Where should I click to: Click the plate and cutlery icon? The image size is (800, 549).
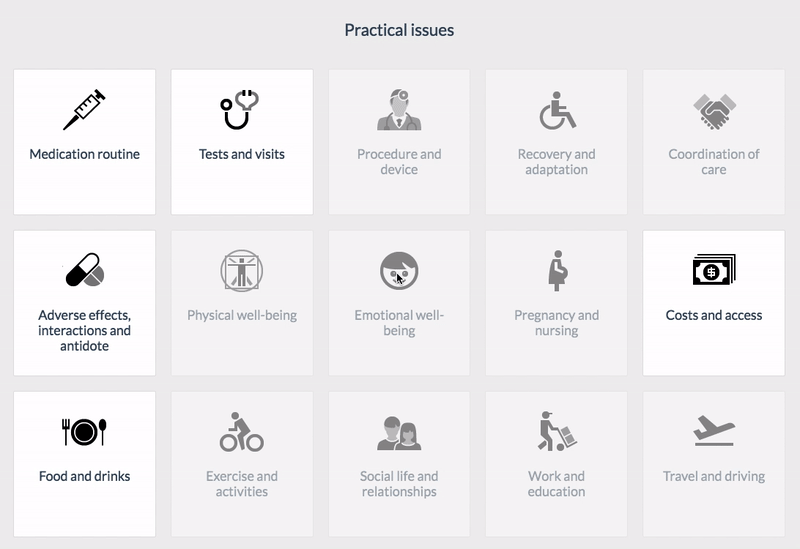coord(84,432)
